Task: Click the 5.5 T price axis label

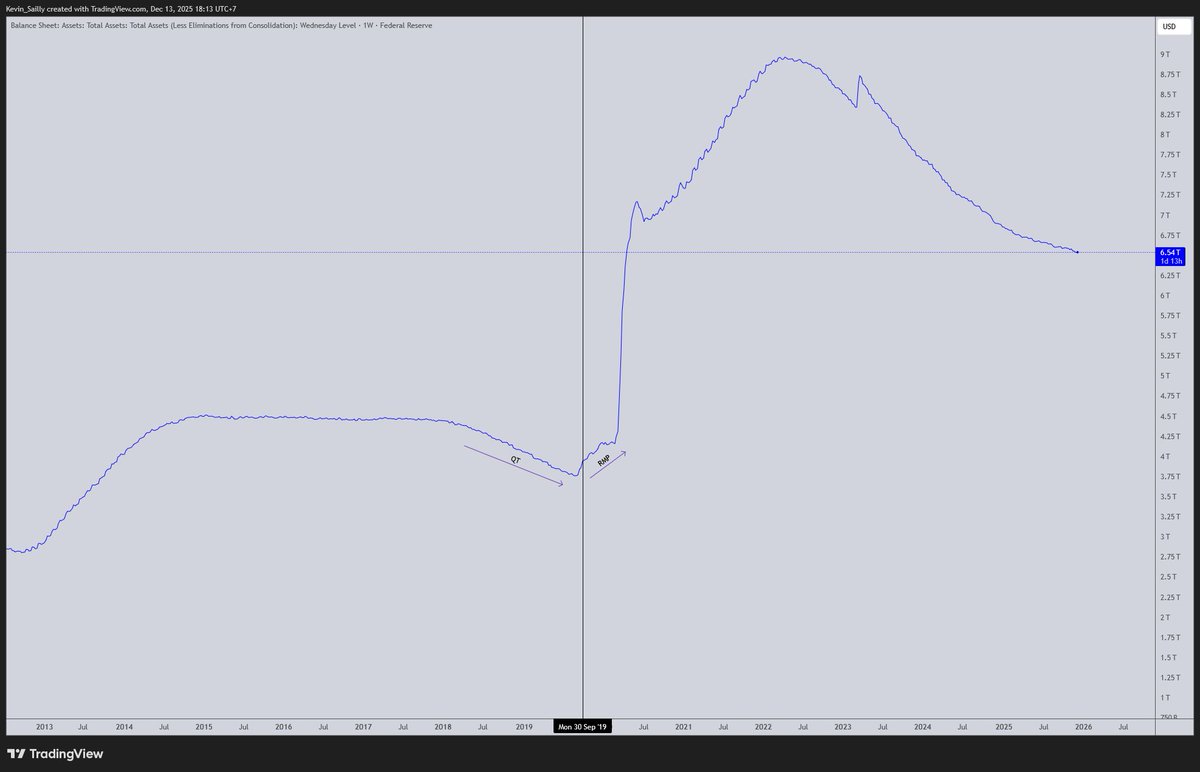Action: click(x=1167, y=336)
